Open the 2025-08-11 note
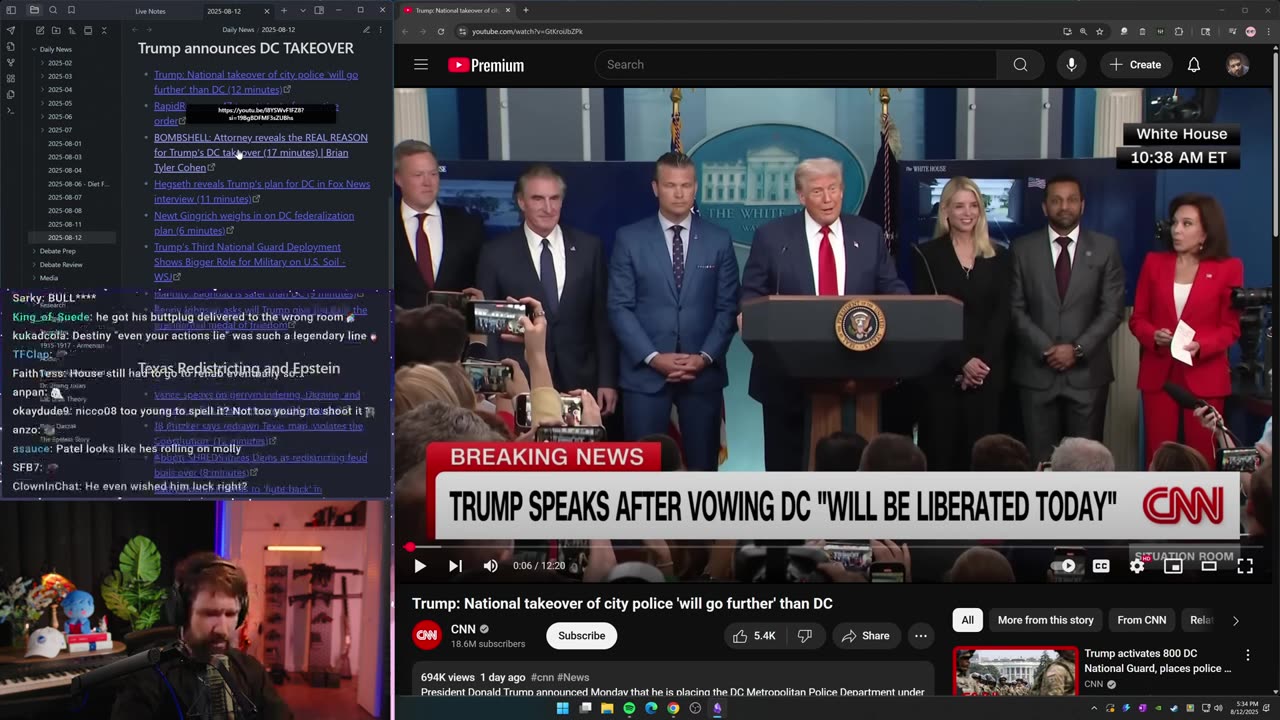1280x720 pixels. point(65,224)
